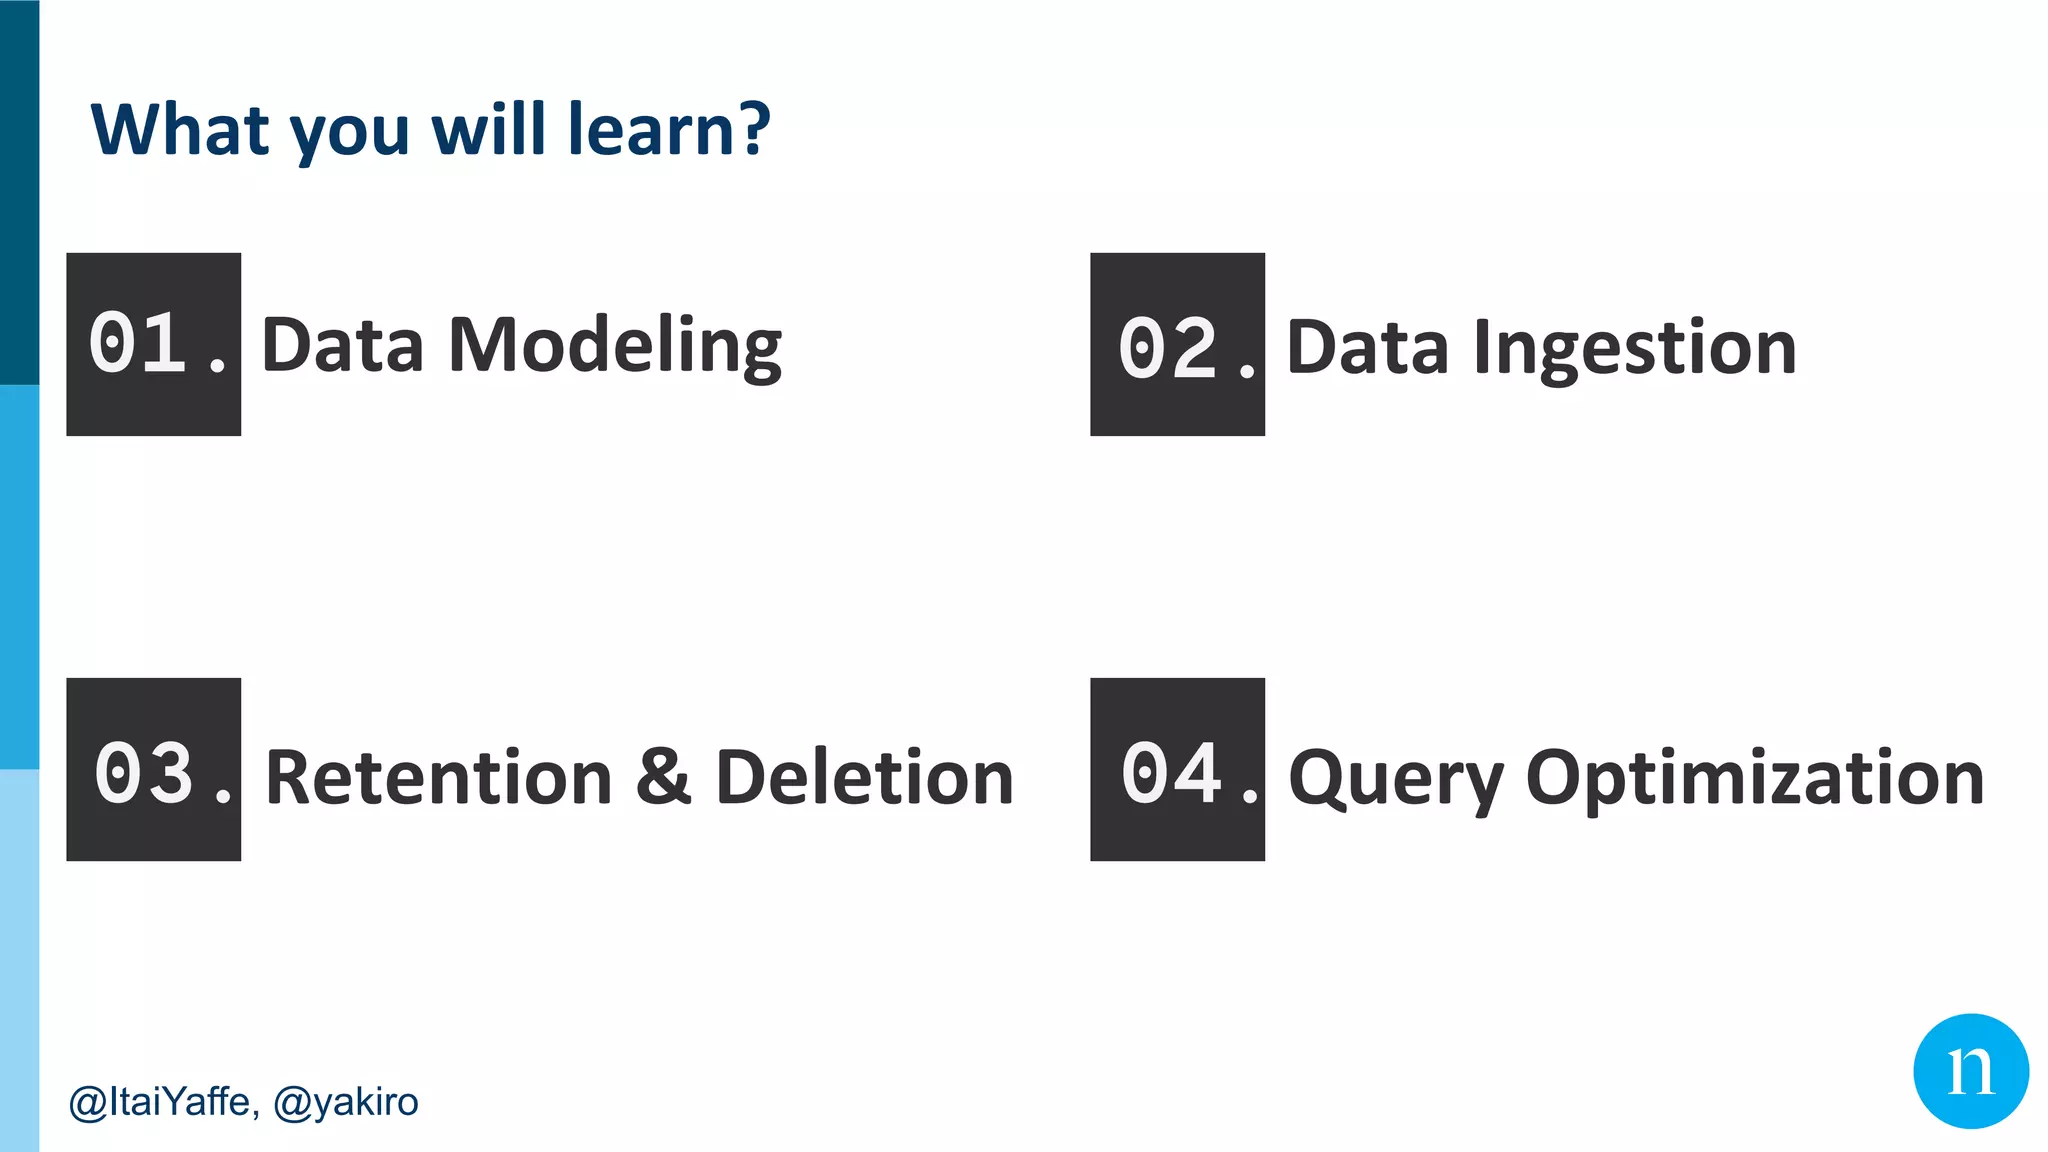2048x1152 pixels.
Task: Click the "01." number box
Action: point(154,344)
